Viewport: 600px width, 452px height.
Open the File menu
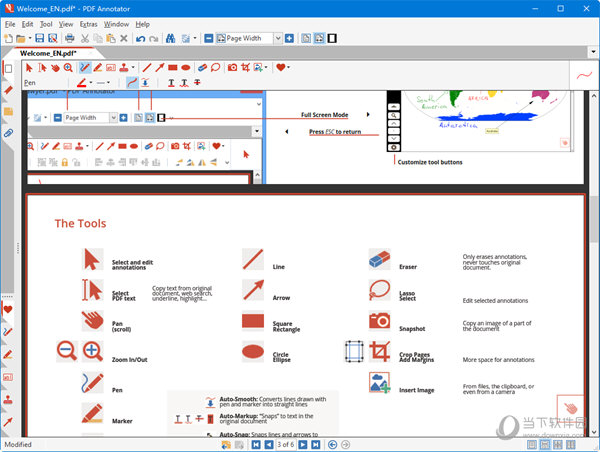10,24
